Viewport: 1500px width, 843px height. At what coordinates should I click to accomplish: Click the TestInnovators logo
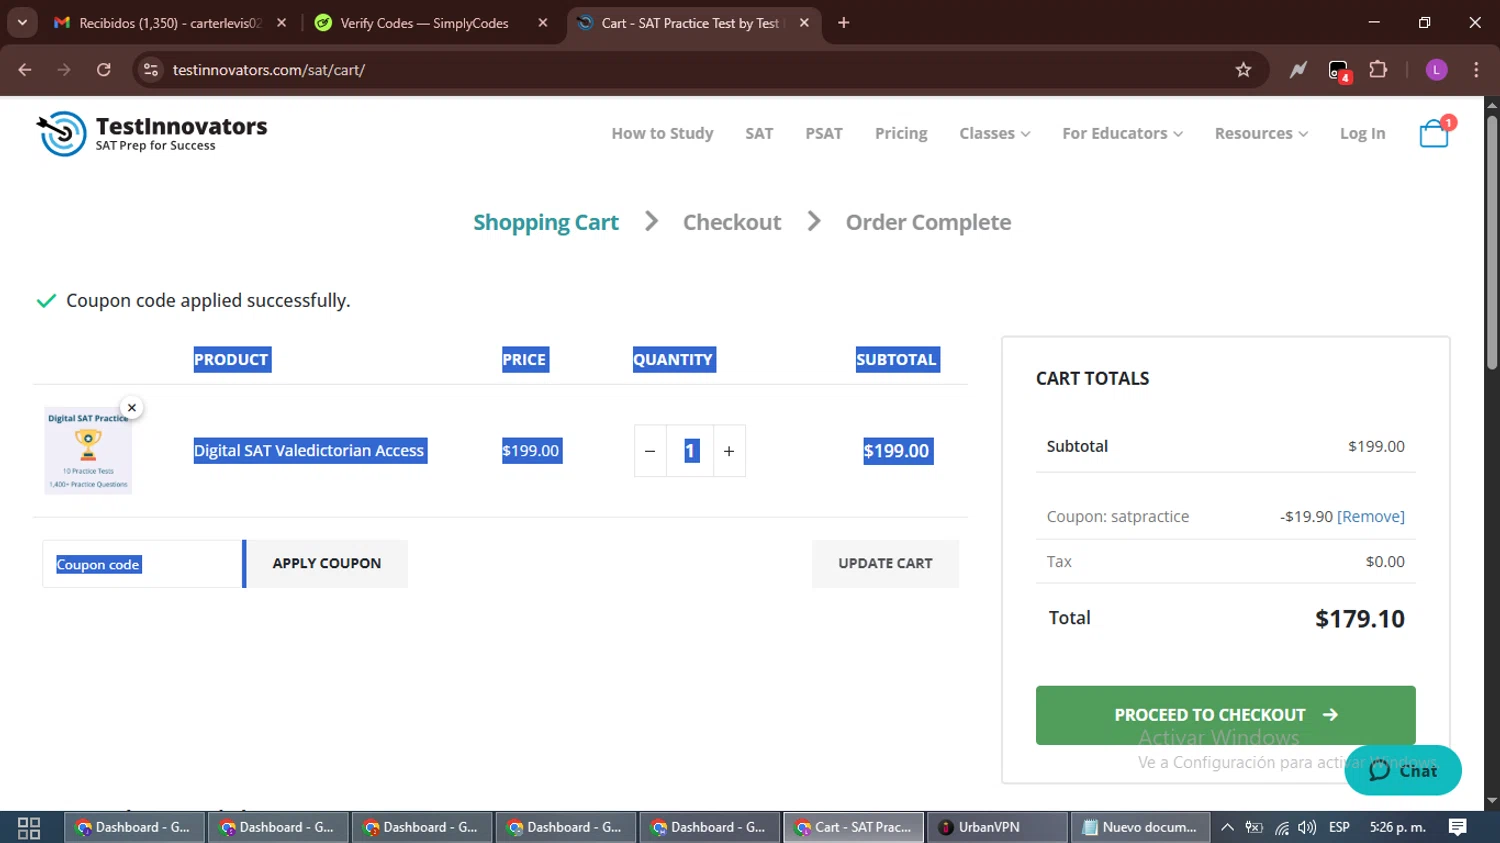152,134
